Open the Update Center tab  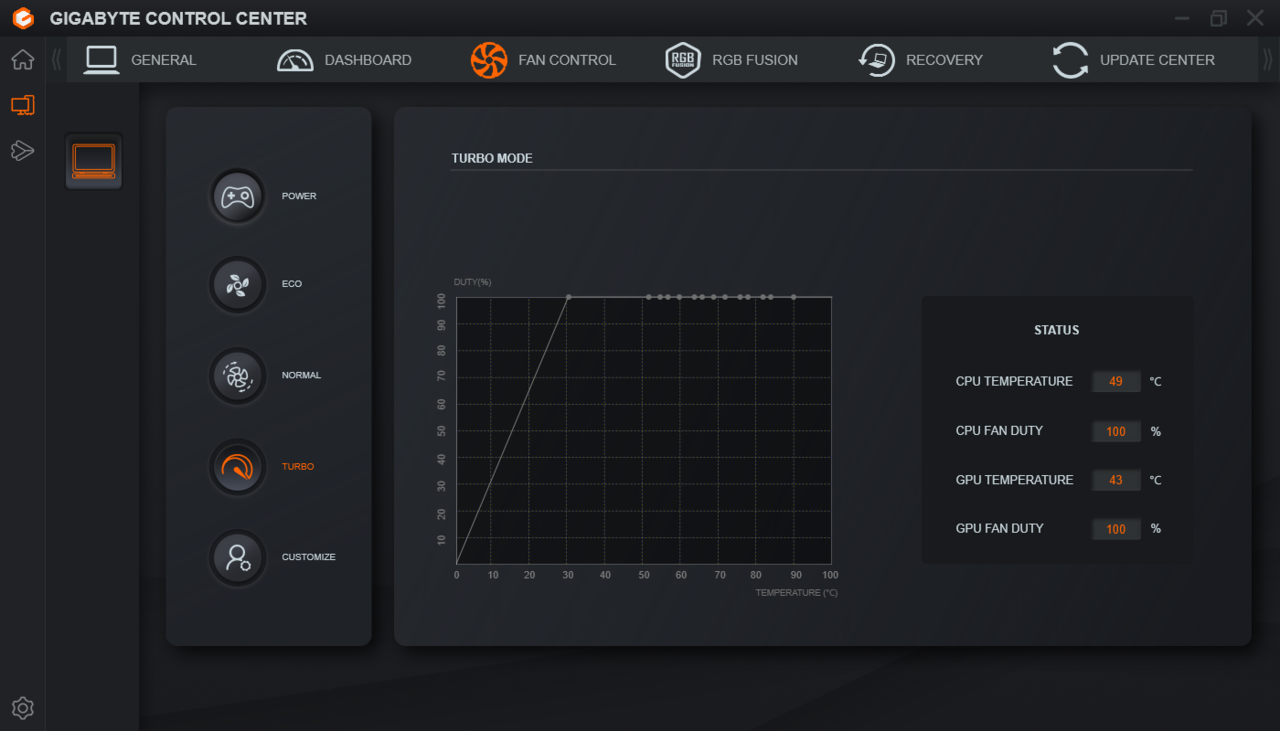[1134, 60]
